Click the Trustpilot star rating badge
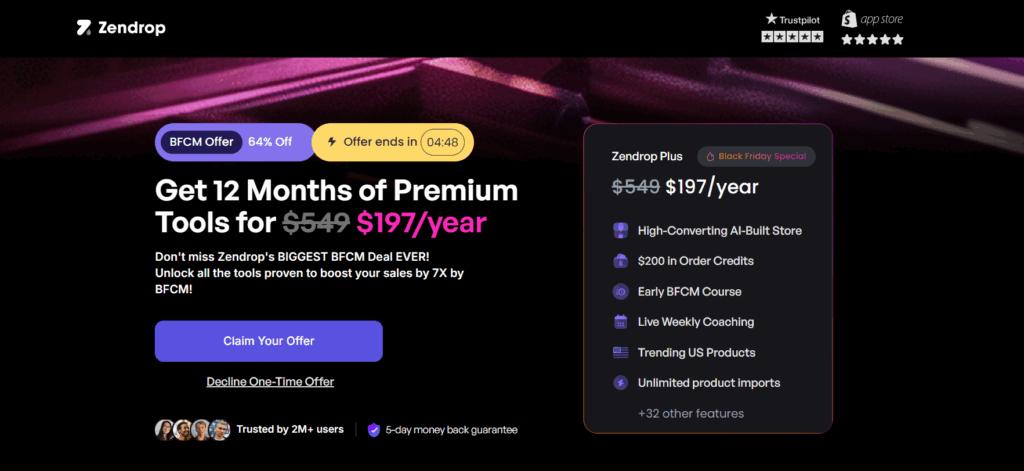 pos(792,27)
